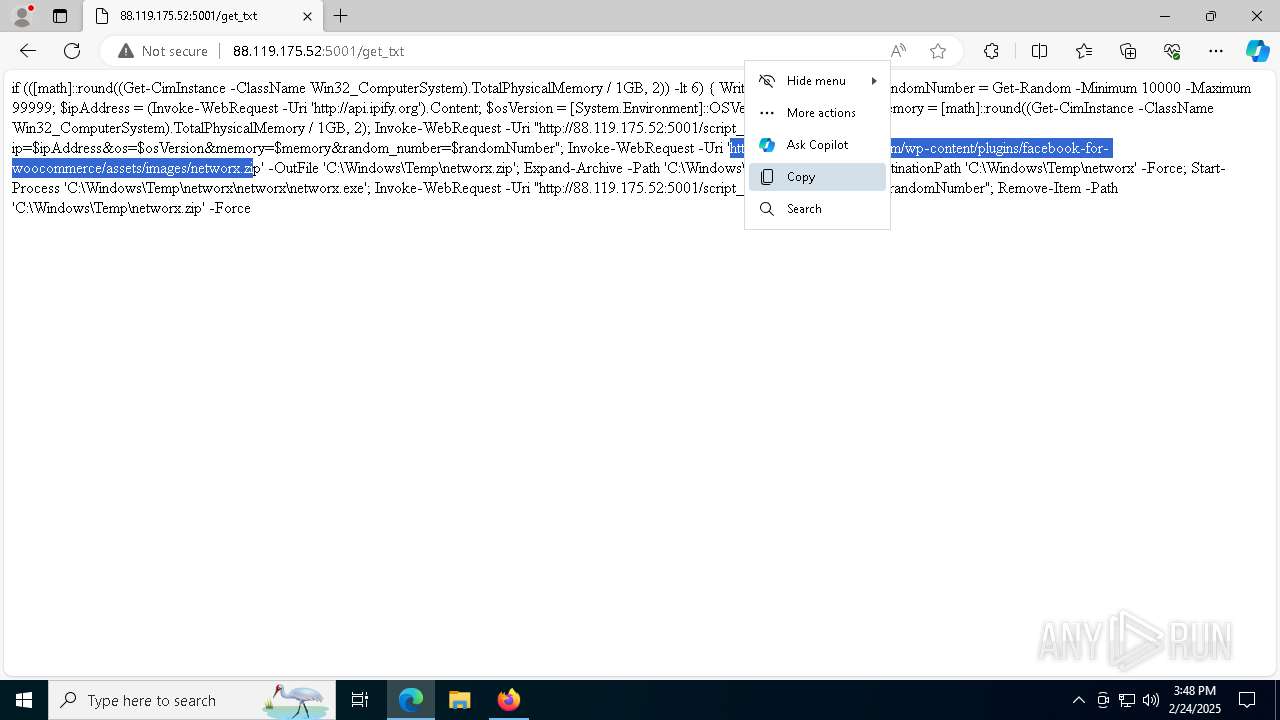
Task: Switch to Microsoft Edge taskbar icon
Action: (411, 700)
